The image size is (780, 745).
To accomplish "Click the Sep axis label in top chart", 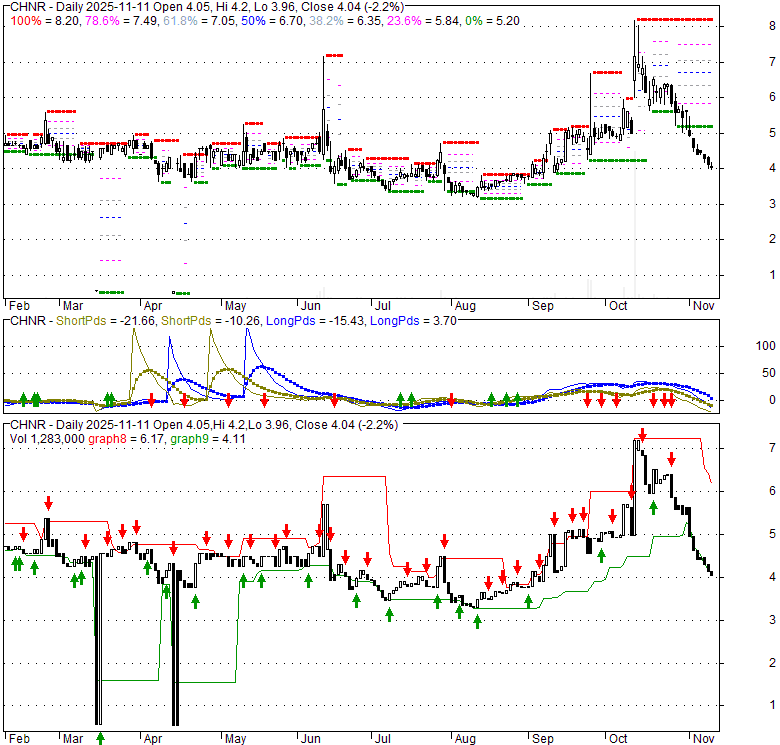I will click(543, 306).
